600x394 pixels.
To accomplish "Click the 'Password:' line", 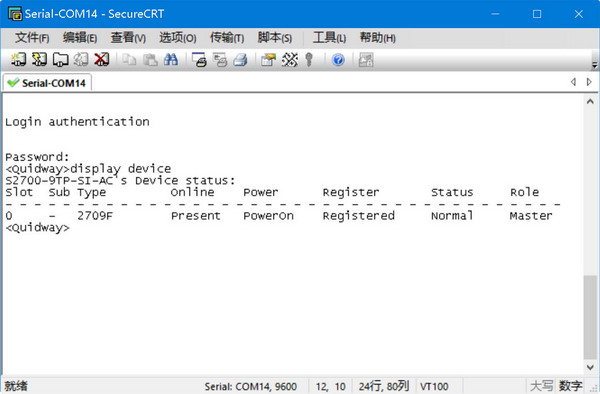I will tap(37, 157).
